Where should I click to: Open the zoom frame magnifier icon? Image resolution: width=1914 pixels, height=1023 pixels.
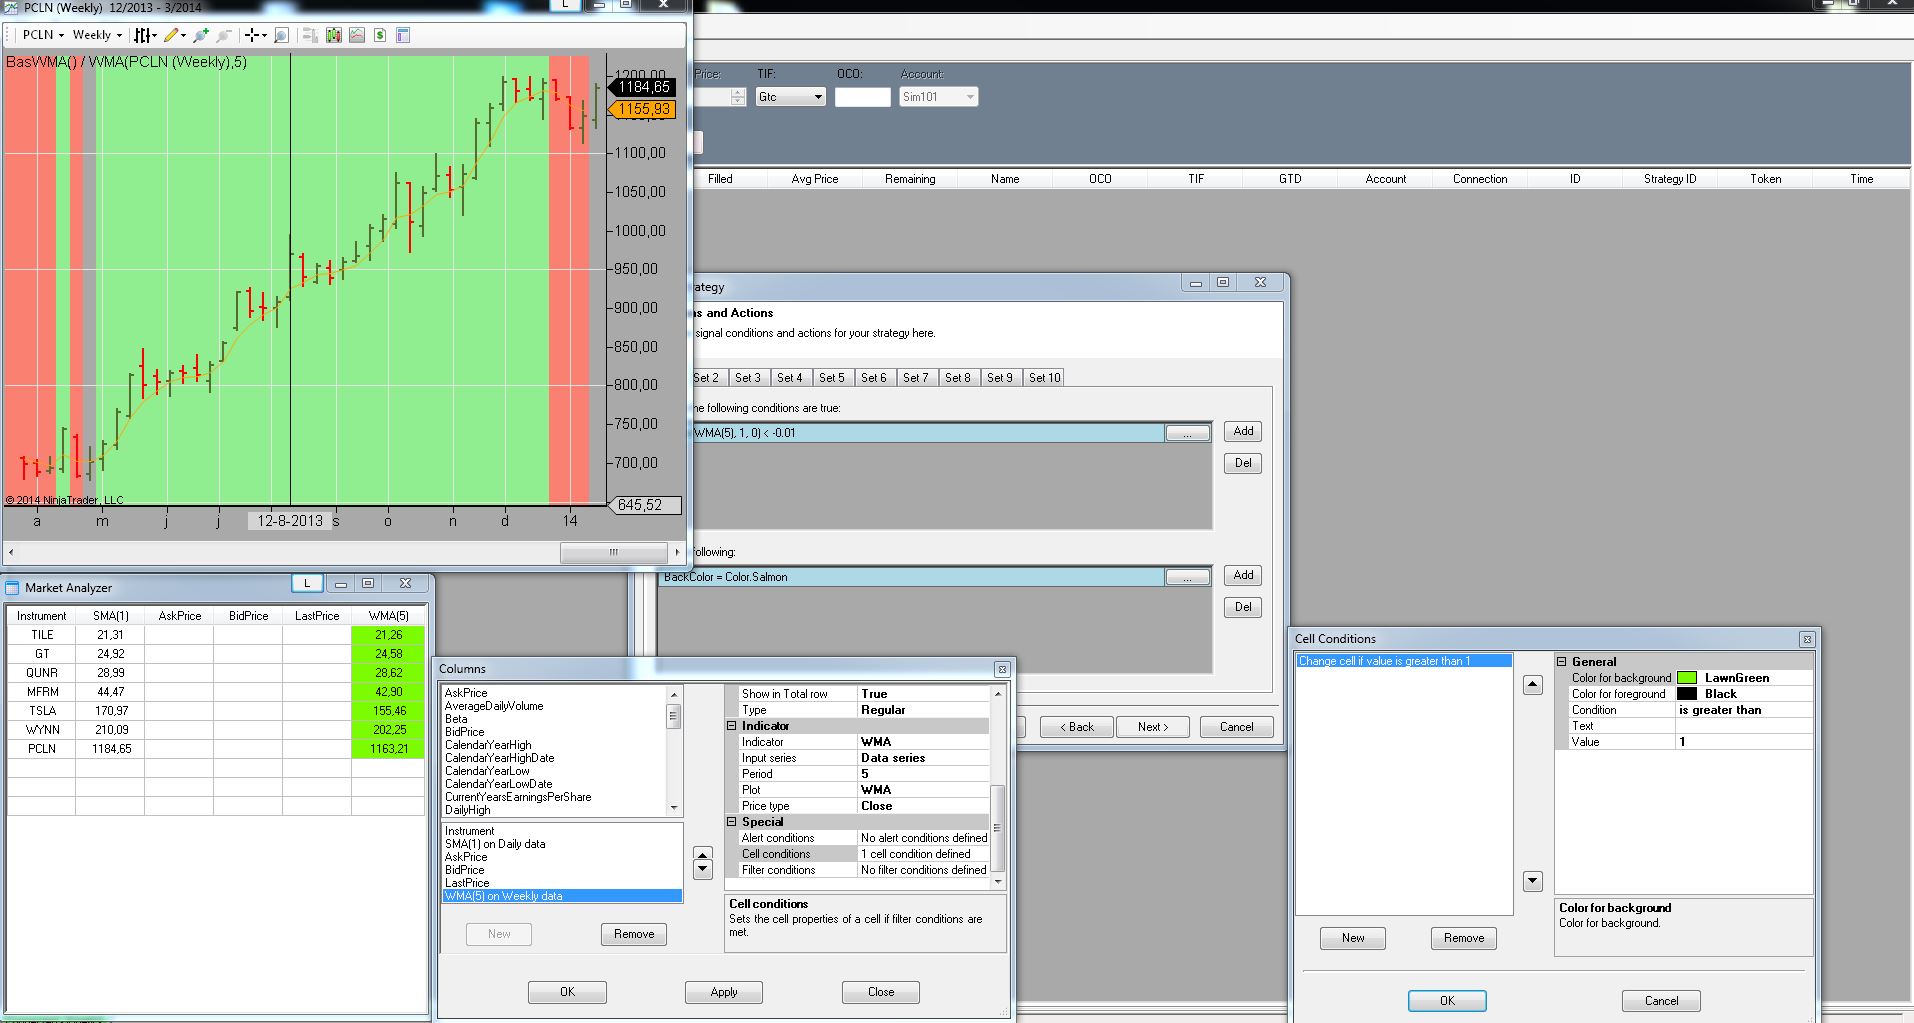[281, 35]
